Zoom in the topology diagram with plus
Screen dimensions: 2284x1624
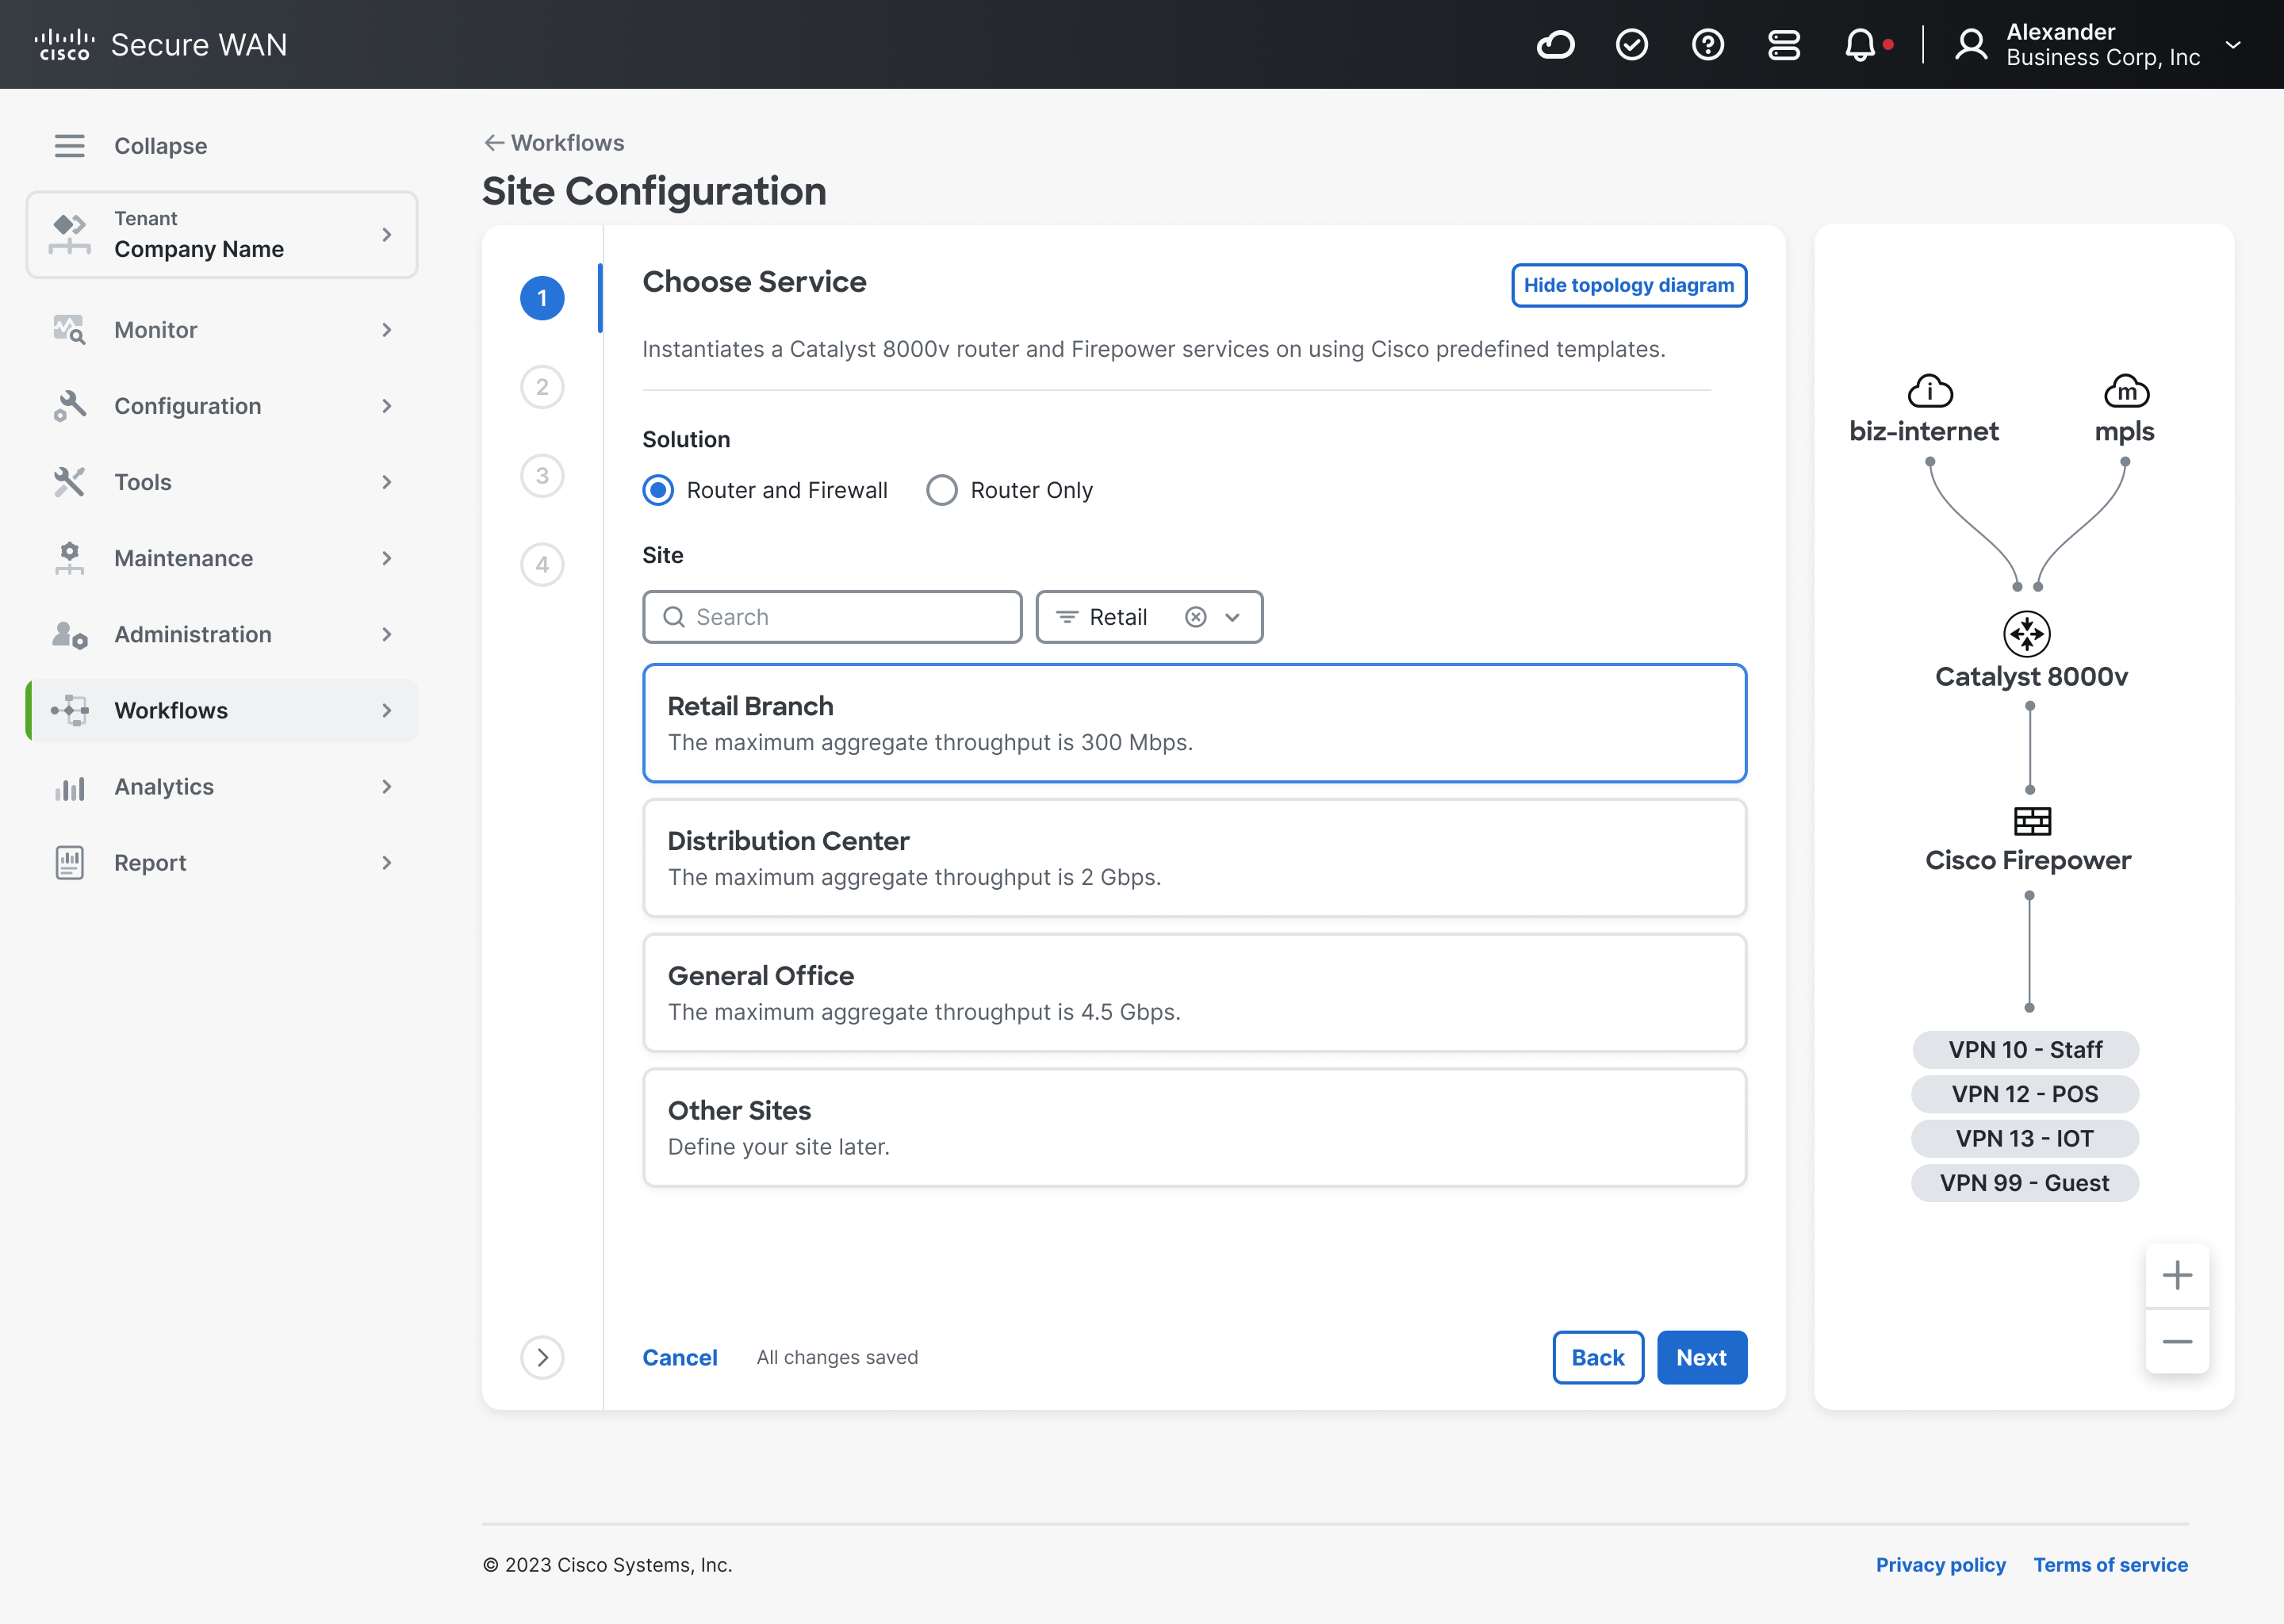click(2177, 1275)
